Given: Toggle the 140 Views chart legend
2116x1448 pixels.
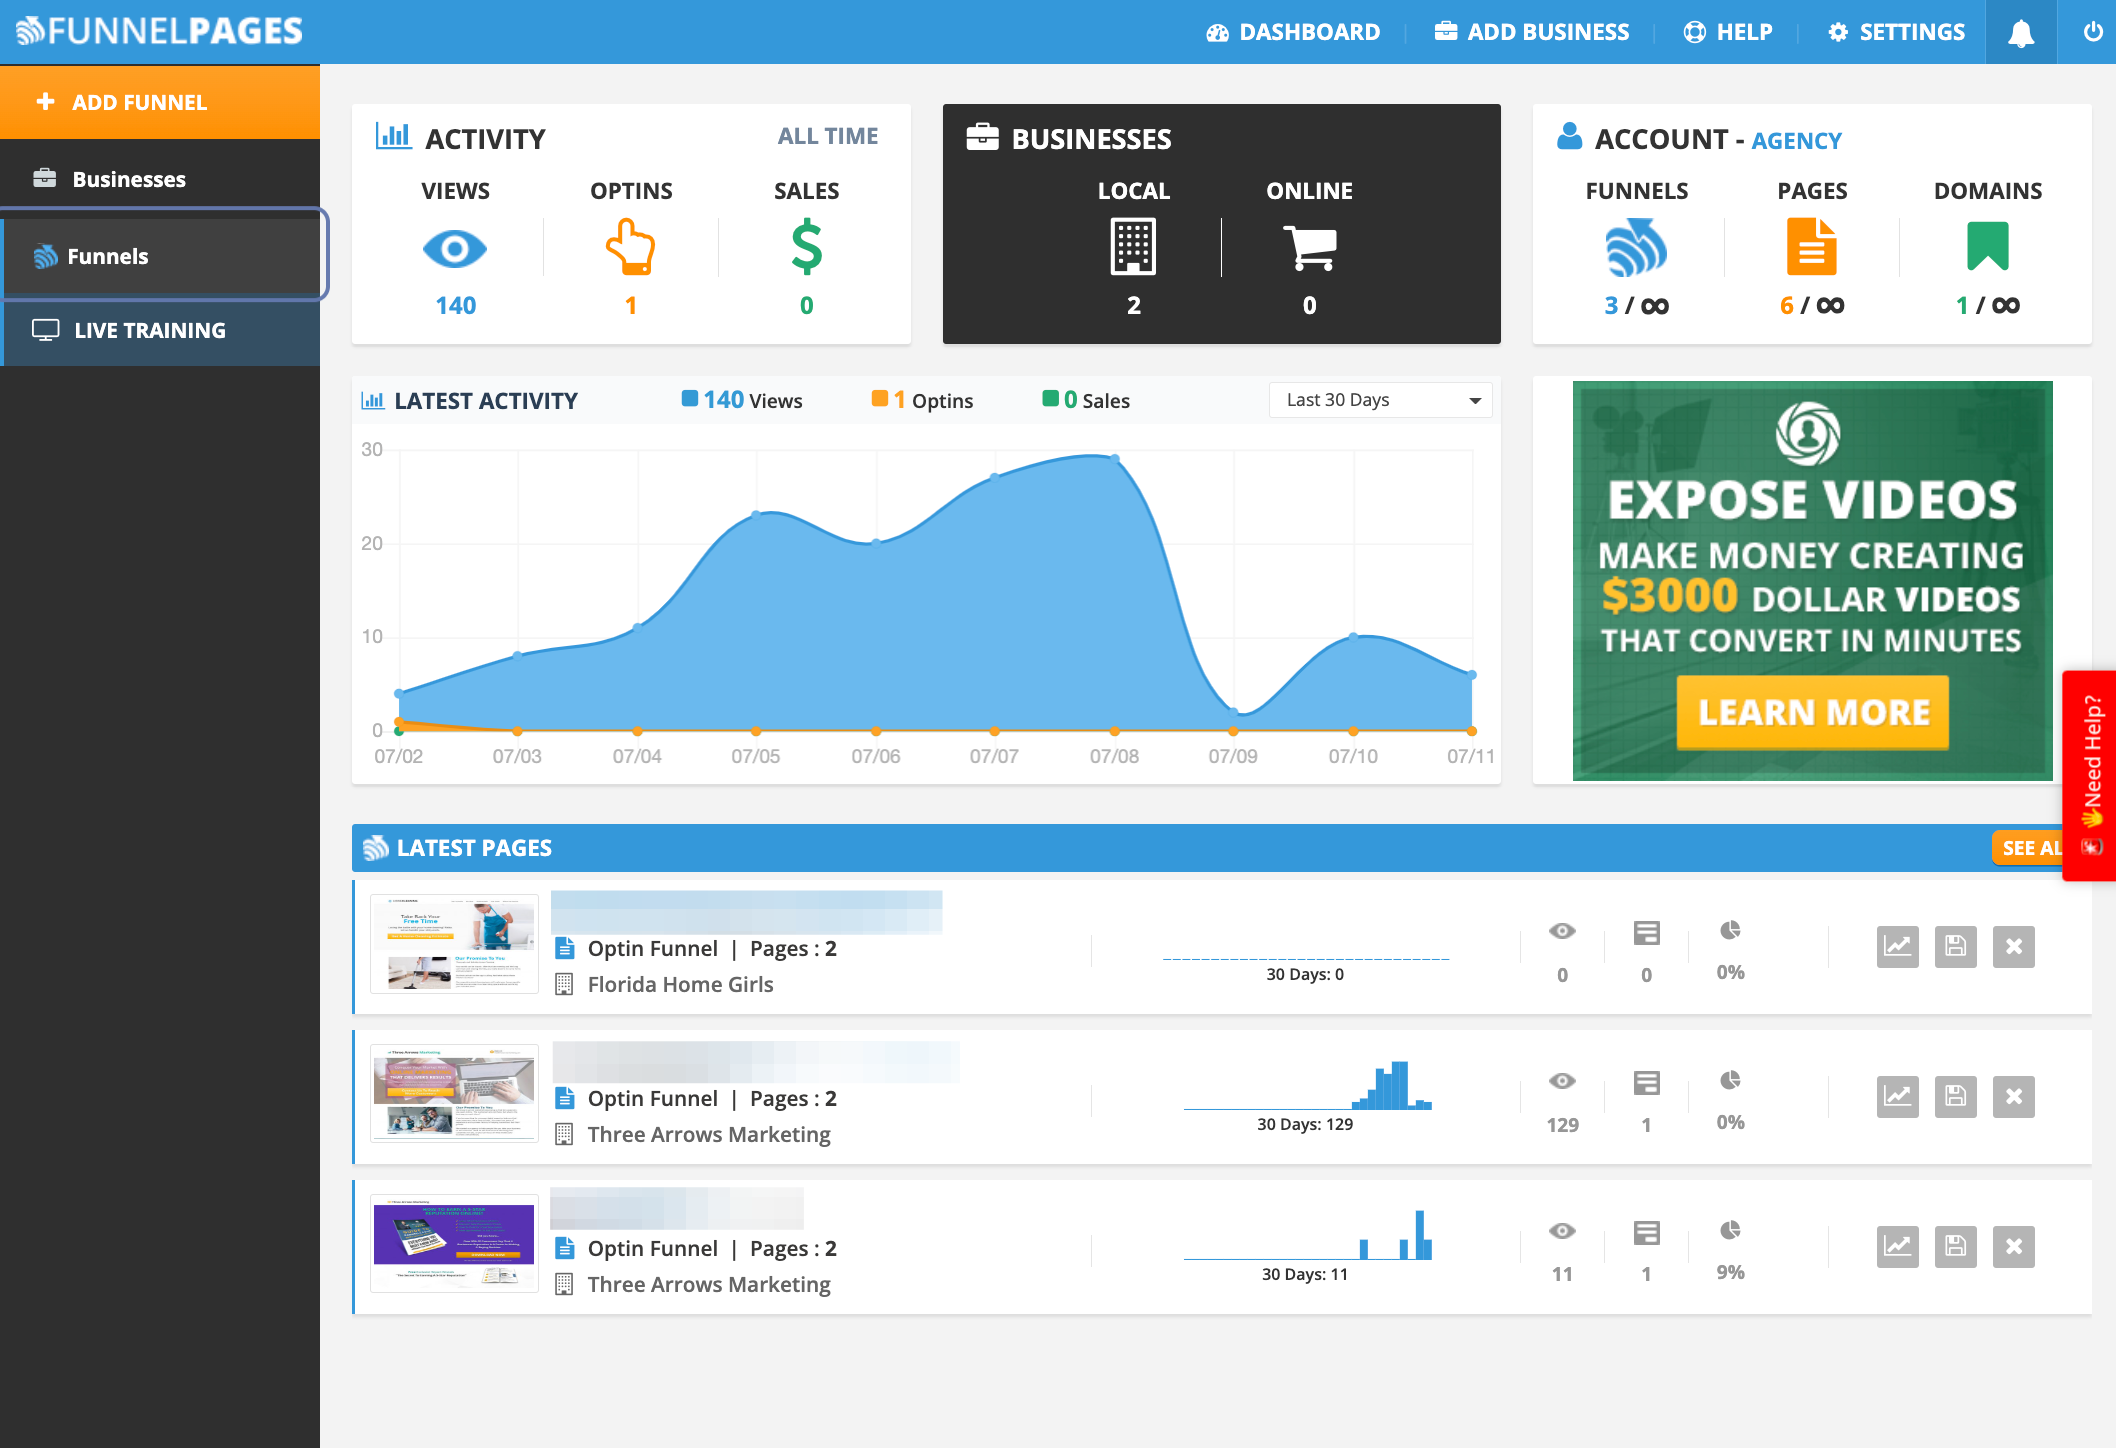Looking at the screenshot, I should pyautogui.click(x=741, y=400).
